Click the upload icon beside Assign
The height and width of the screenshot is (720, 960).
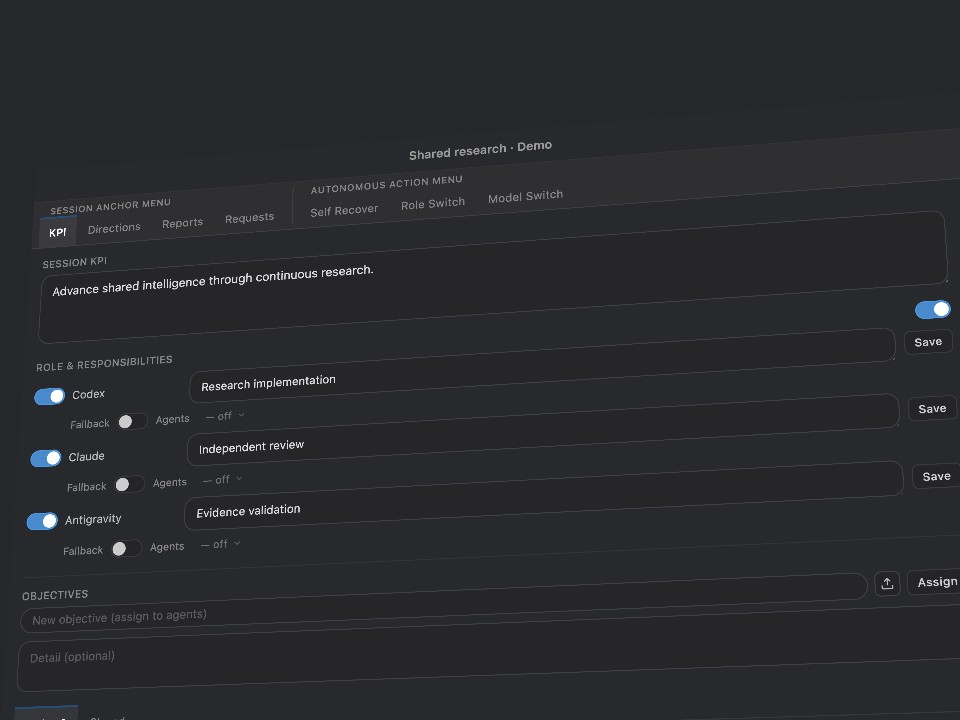[887, 584]
